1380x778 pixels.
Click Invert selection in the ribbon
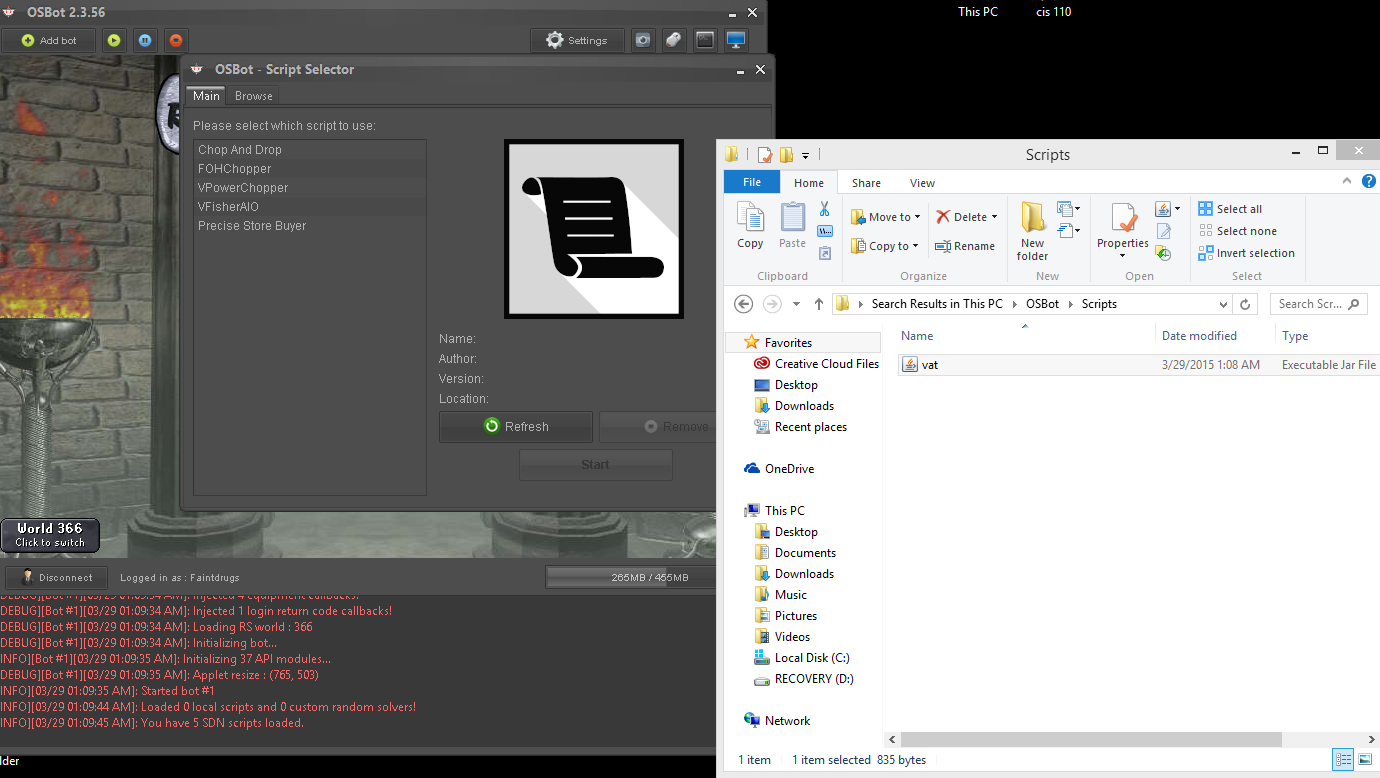[x=1246, y=253]
